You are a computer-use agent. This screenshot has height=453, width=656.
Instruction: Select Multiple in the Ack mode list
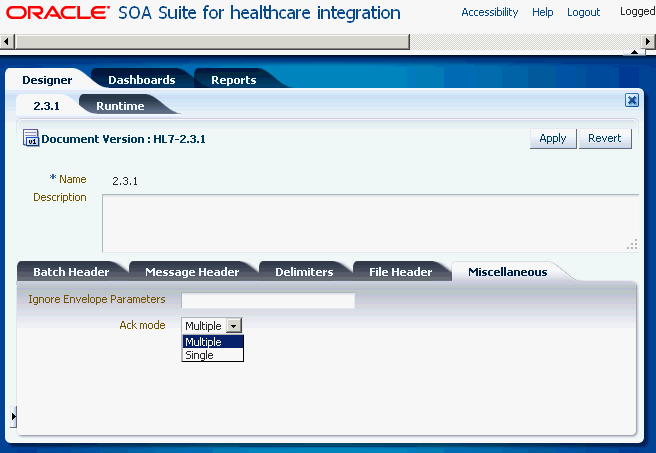click(x=213, y=342)
